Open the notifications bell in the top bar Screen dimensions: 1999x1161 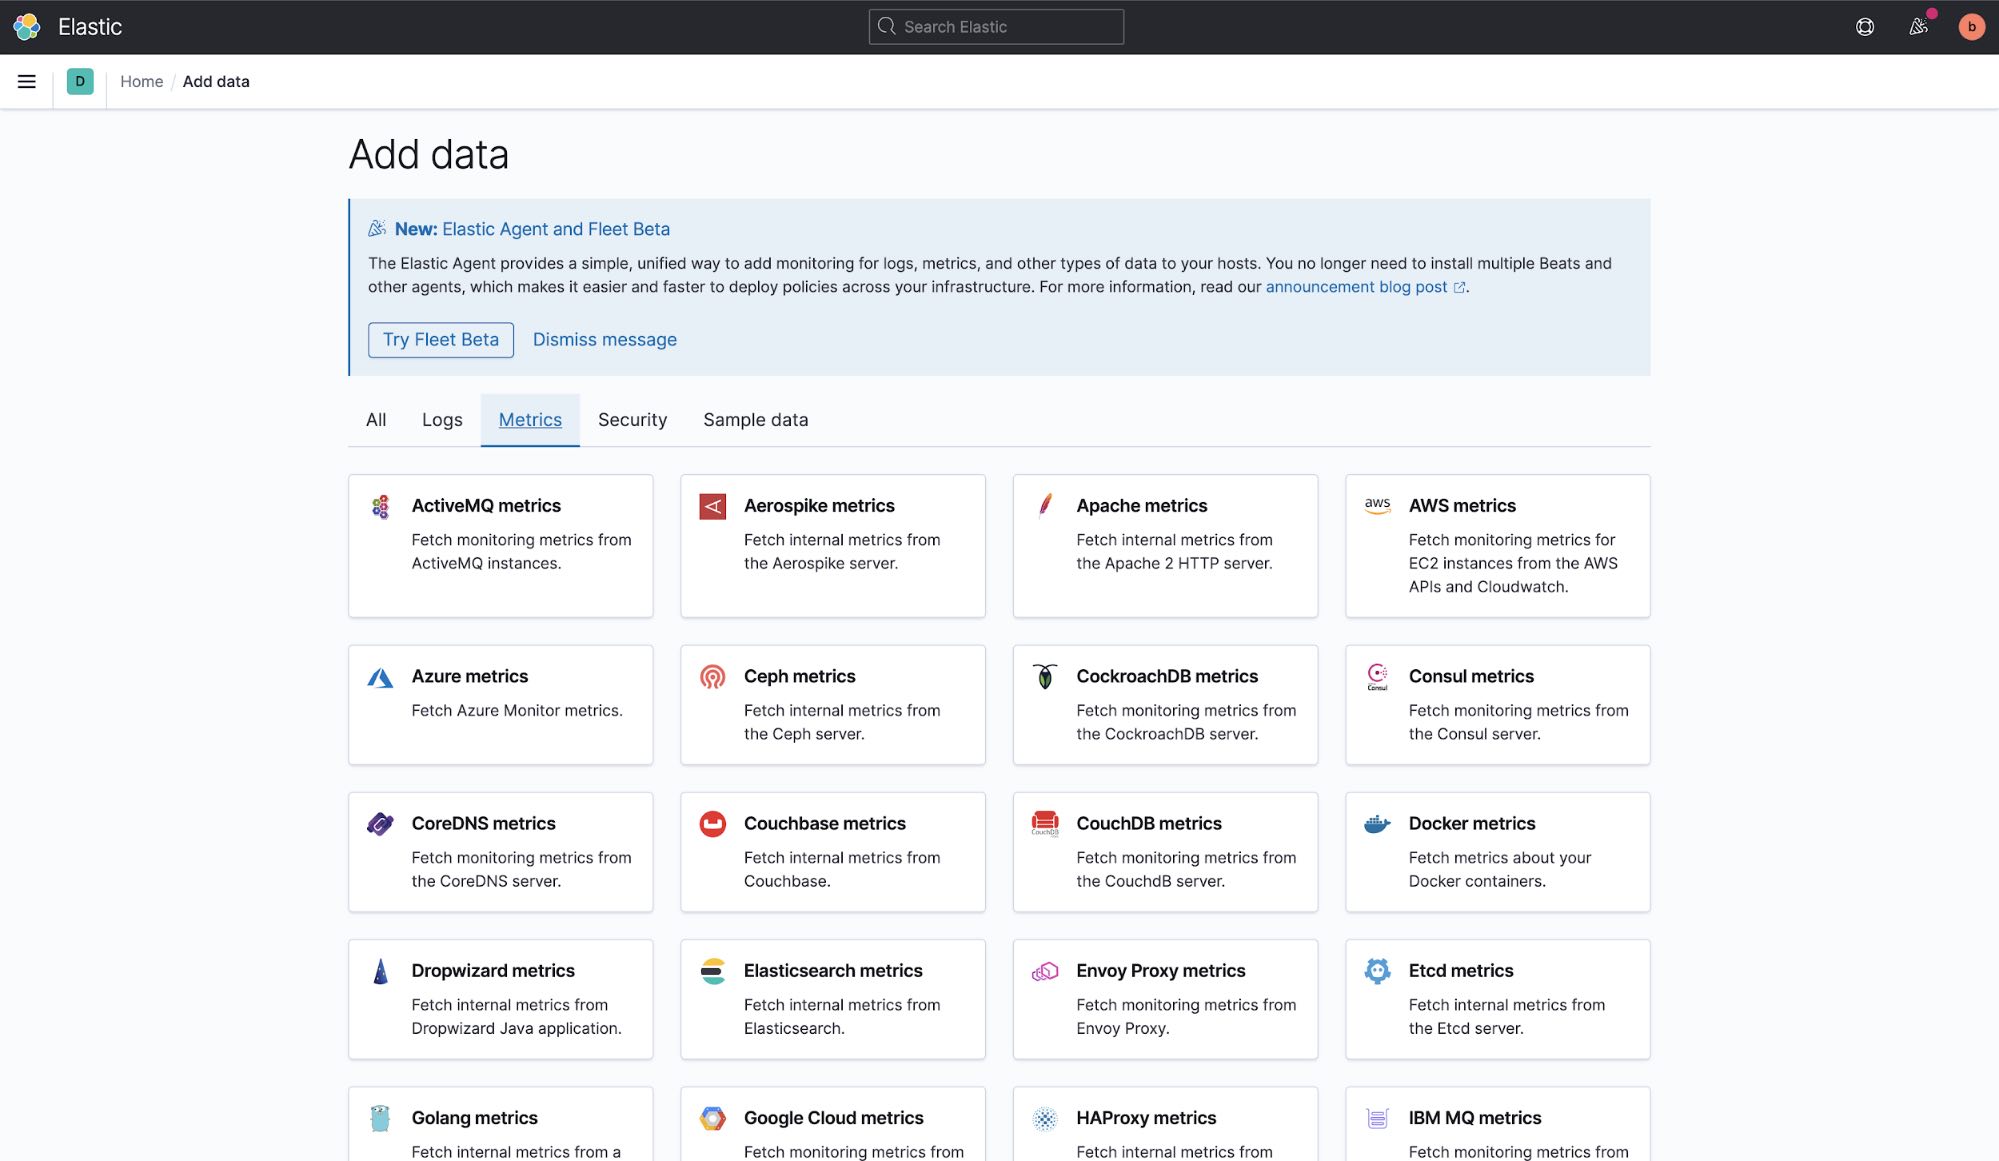(x=1918, y=26)
